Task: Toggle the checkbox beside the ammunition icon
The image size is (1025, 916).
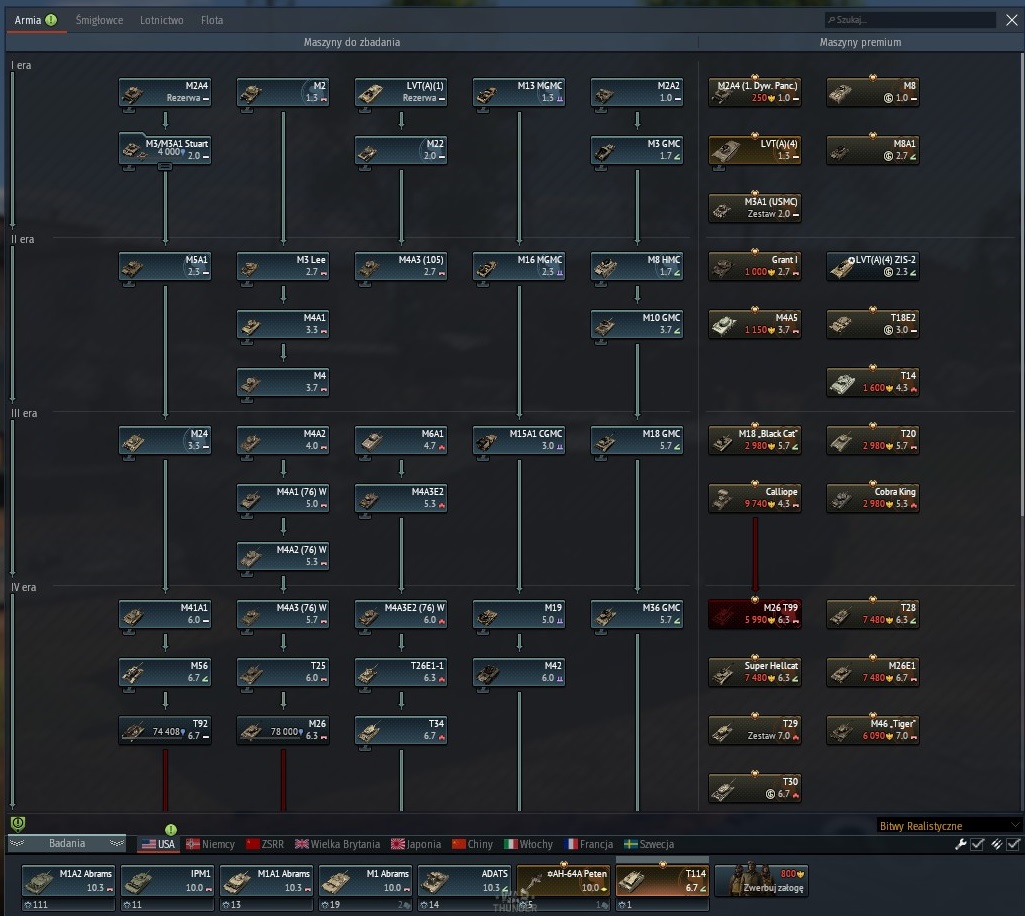Action: point(1013,844)
